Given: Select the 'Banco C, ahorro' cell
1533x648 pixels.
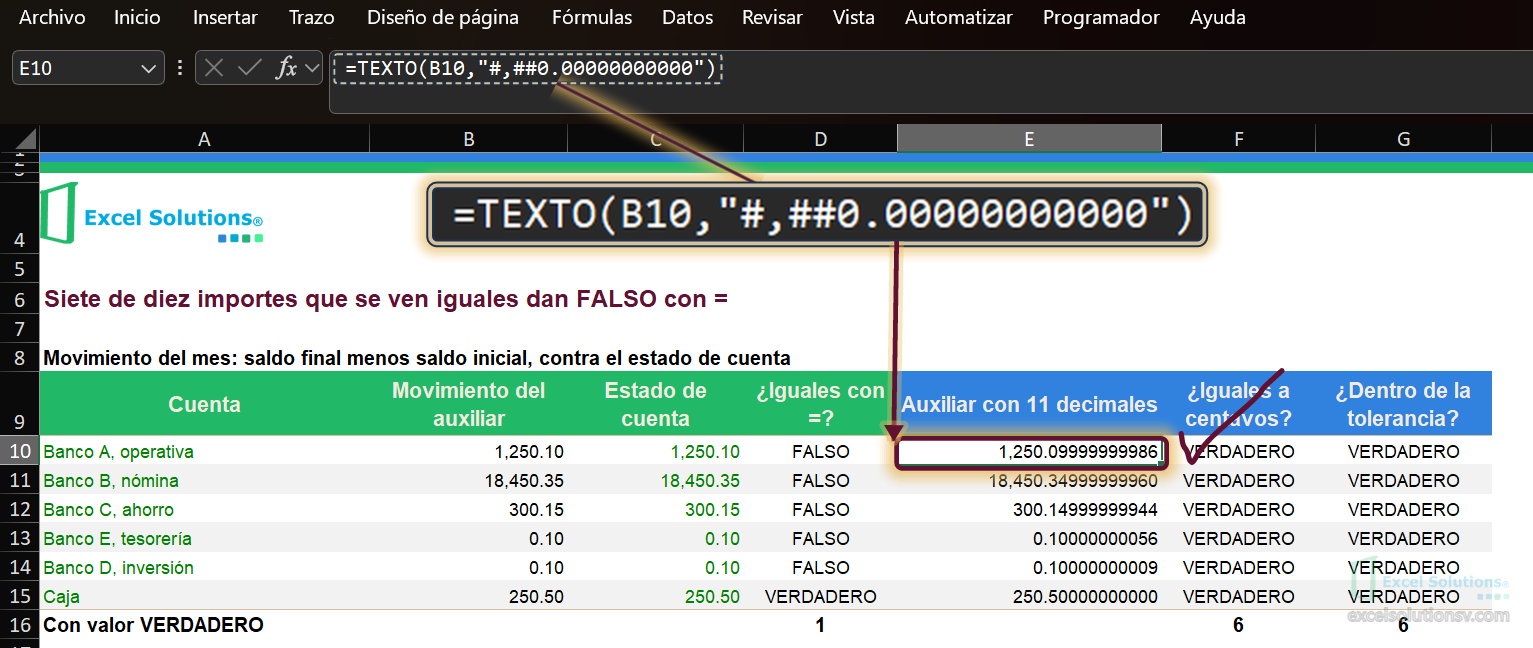Looking at the screenshot, I should 204,509.
